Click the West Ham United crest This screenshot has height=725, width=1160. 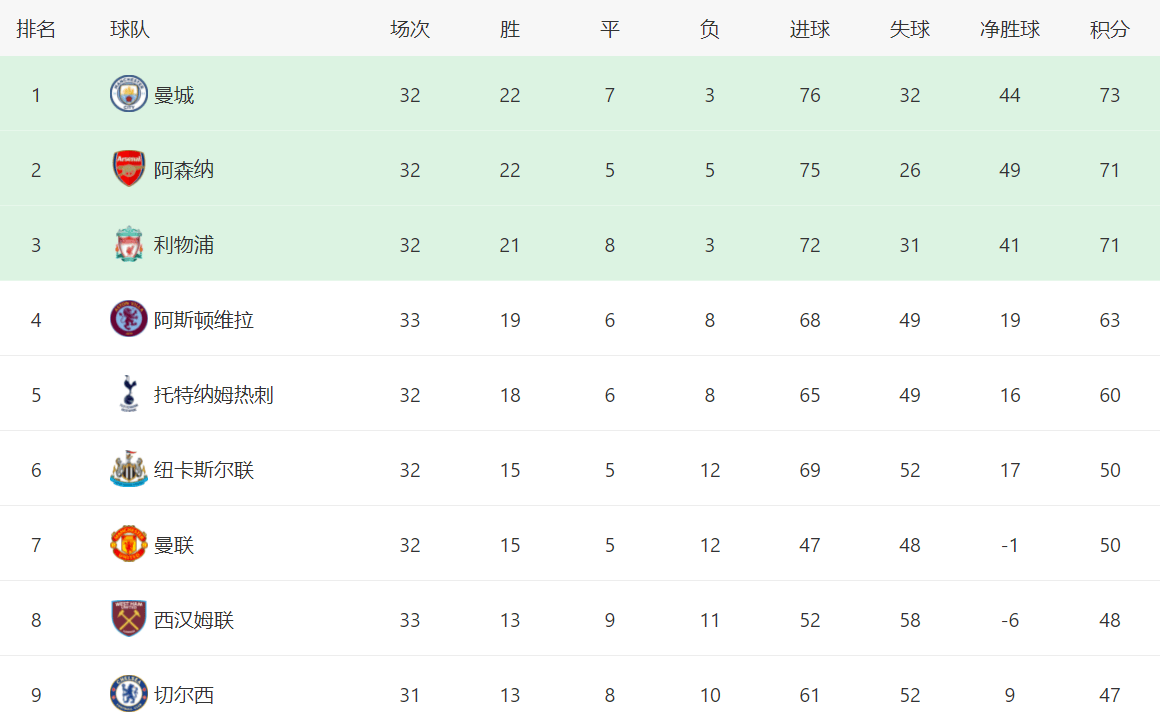coord(129,618)
